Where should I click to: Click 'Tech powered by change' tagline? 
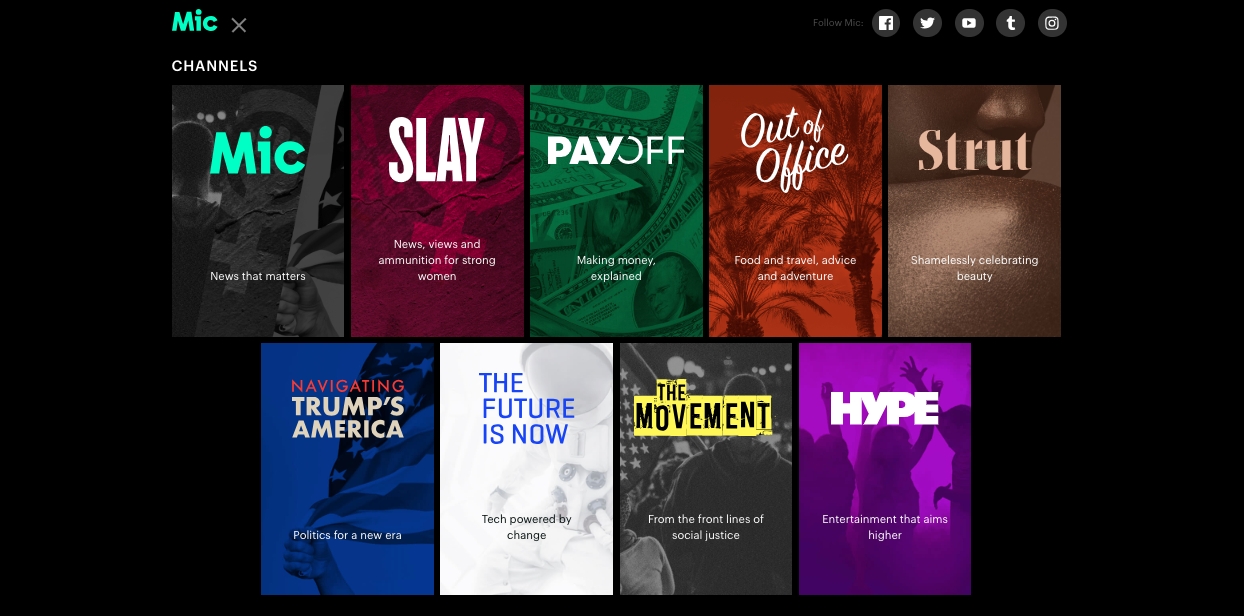coord(526,527)
